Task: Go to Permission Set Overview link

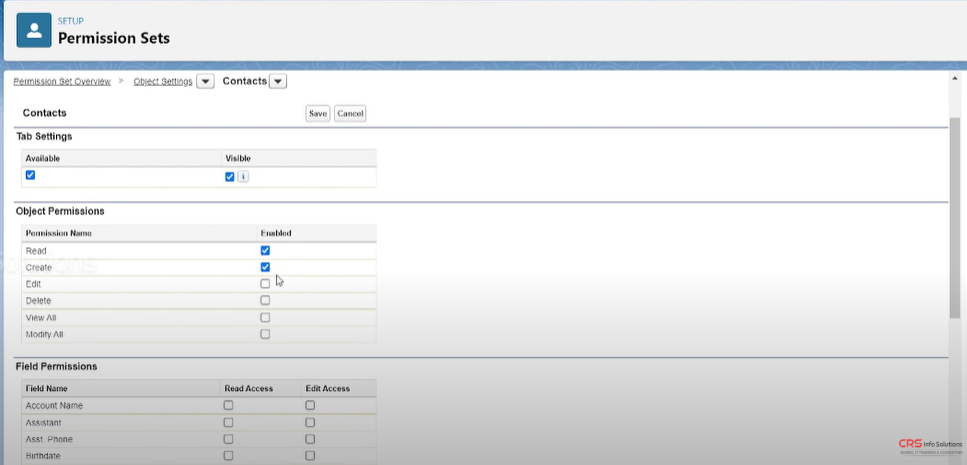Action: coord(62,81)
